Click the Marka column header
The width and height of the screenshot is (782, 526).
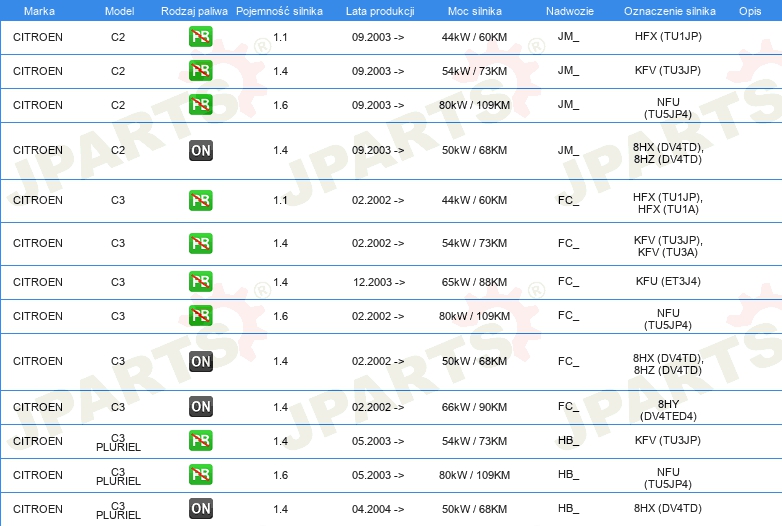(x=39, y=11)
